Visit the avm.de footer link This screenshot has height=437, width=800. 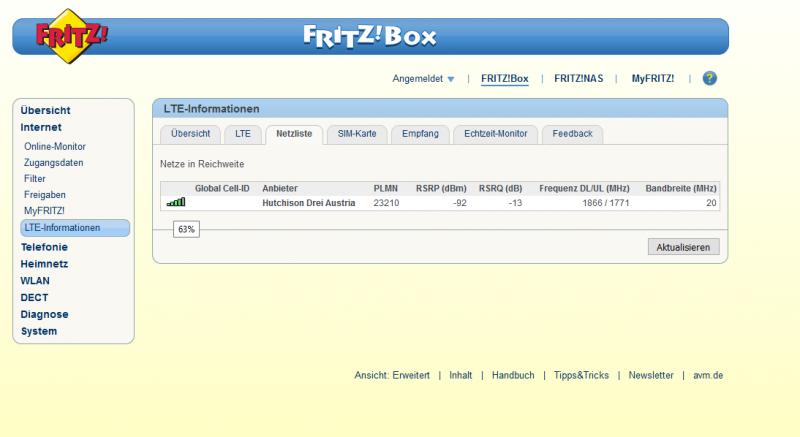coord(708,375)
